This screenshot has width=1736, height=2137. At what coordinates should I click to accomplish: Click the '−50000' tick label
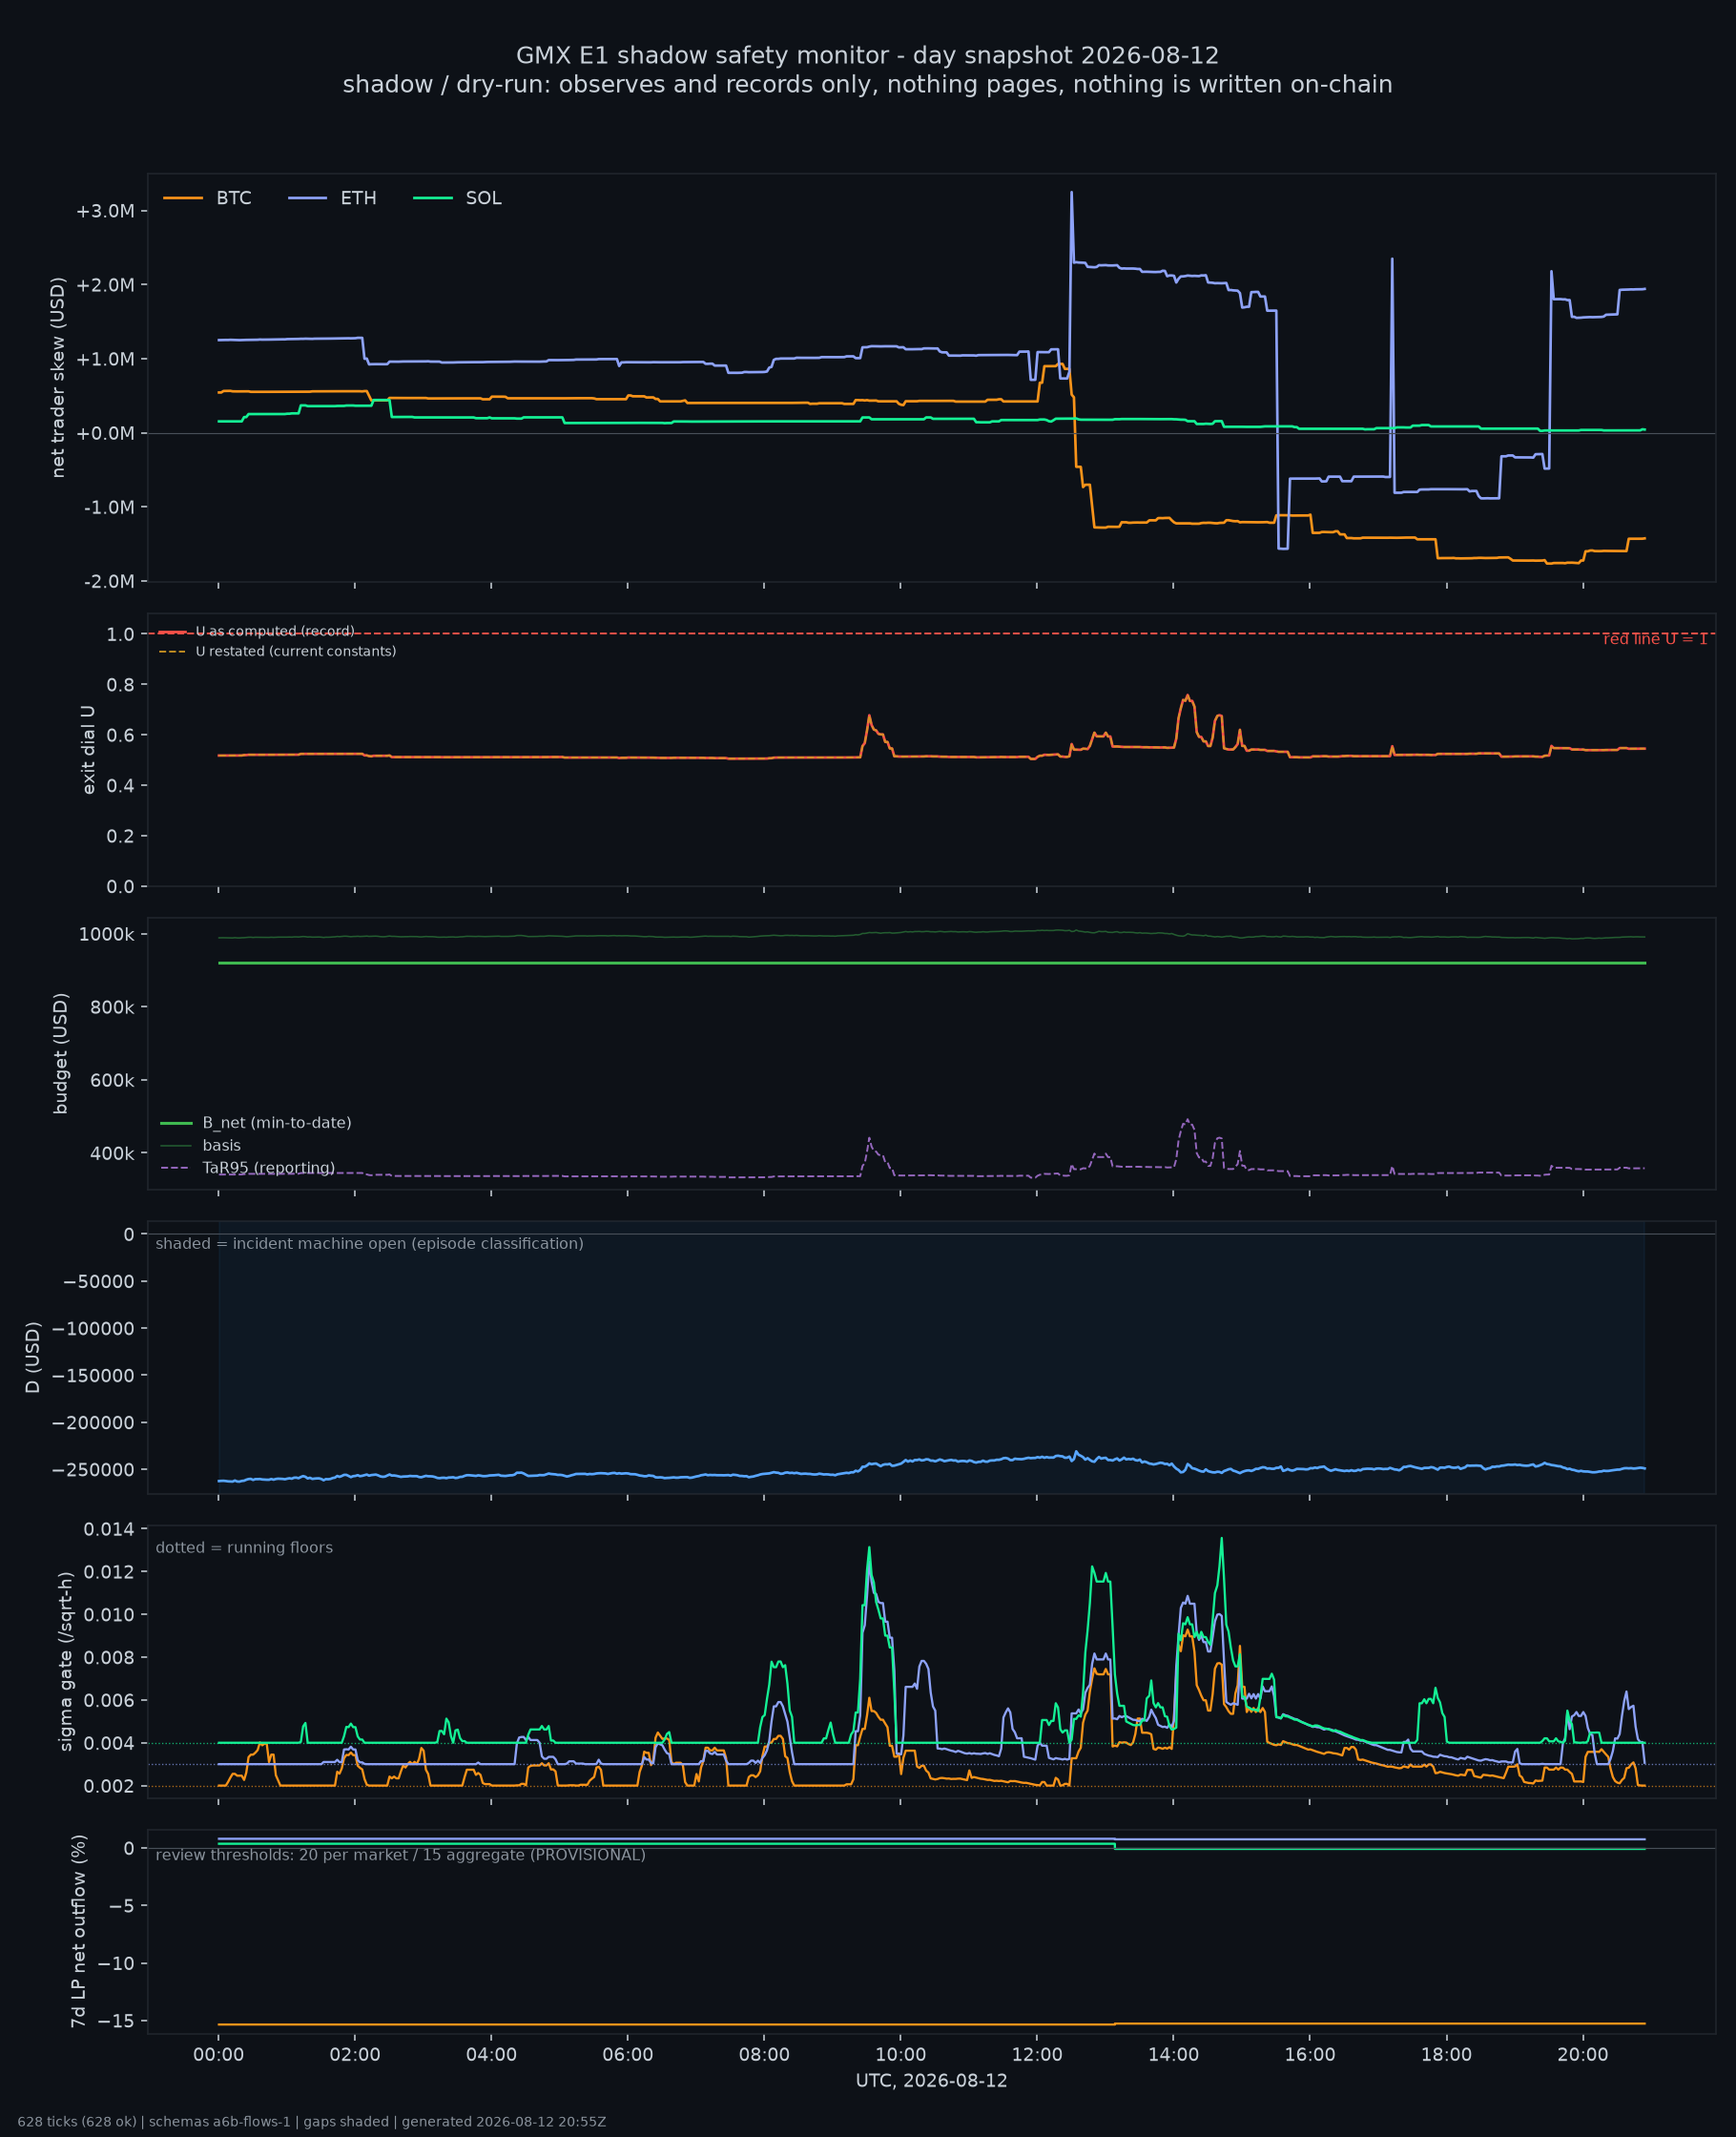click(99, 1281)
